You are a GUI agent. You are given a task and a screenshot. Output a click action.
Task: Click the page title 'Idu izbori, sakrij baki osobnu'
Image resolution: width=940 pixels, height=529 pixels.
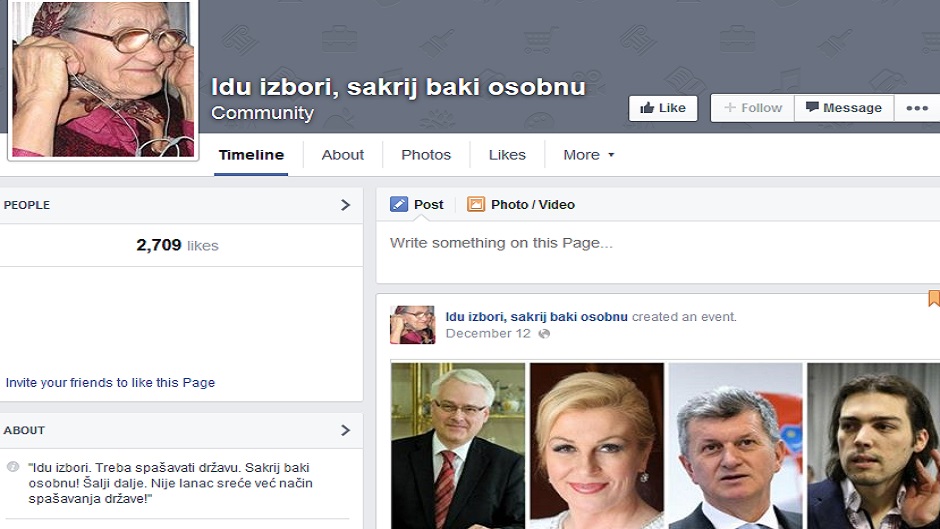[x=398, y=87]
